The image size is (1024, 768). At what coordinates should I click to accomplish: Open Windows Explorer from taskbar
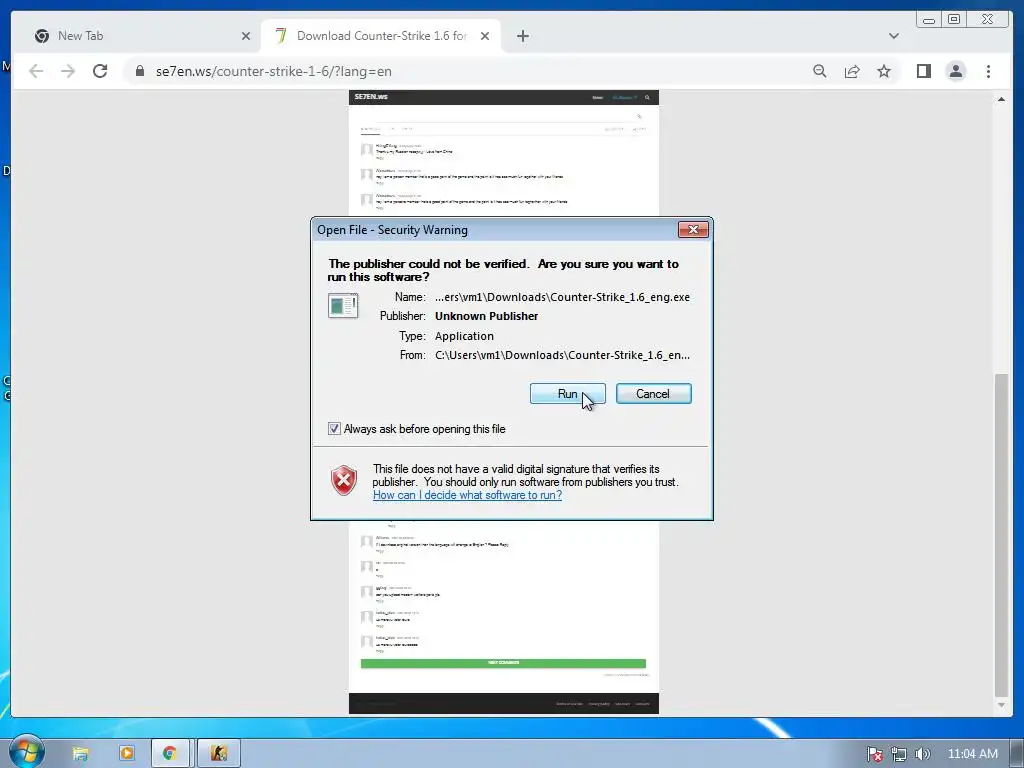tap(80, 754)
